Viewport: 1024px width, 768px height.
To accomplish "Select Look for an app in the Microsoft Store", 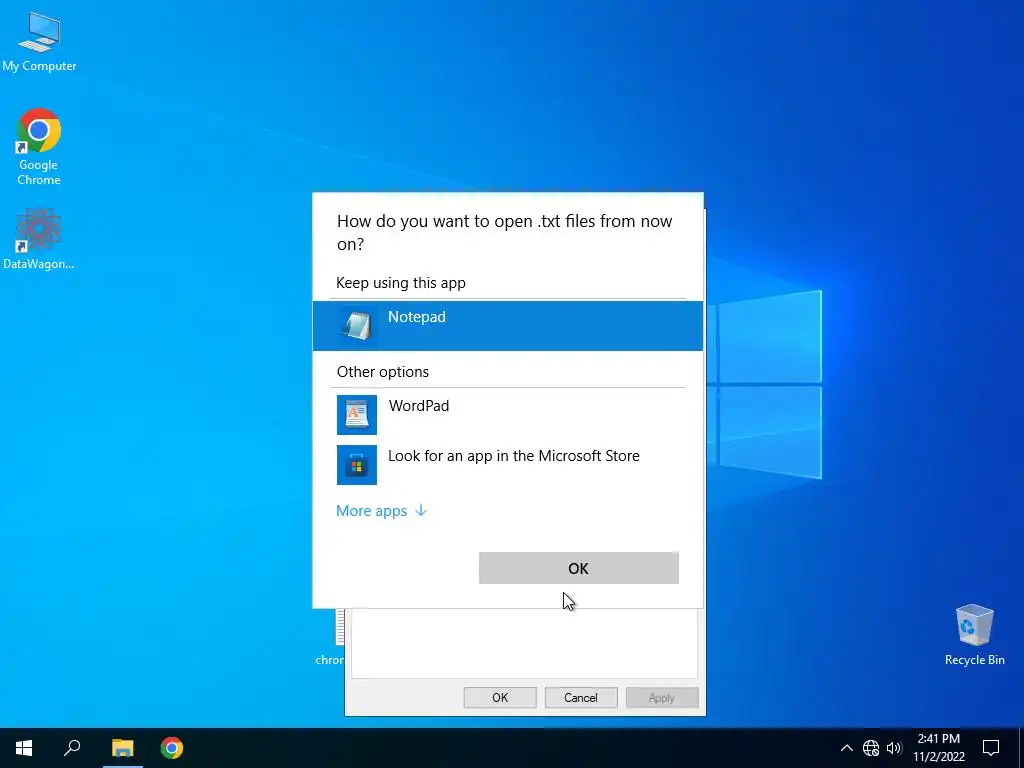I will coord(507,465).
